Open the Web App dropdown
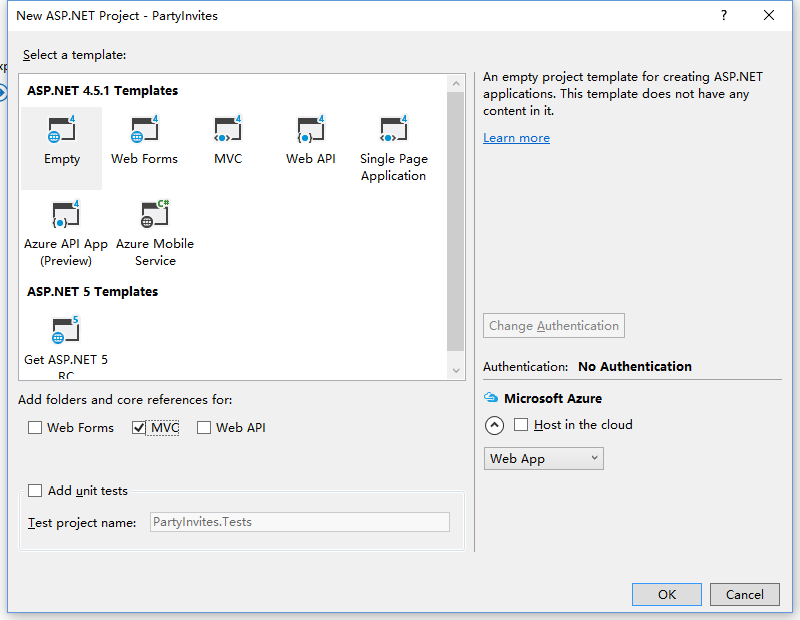Image resolution: width=800 pixels, height=620 pixels. [x=543, y=458]
